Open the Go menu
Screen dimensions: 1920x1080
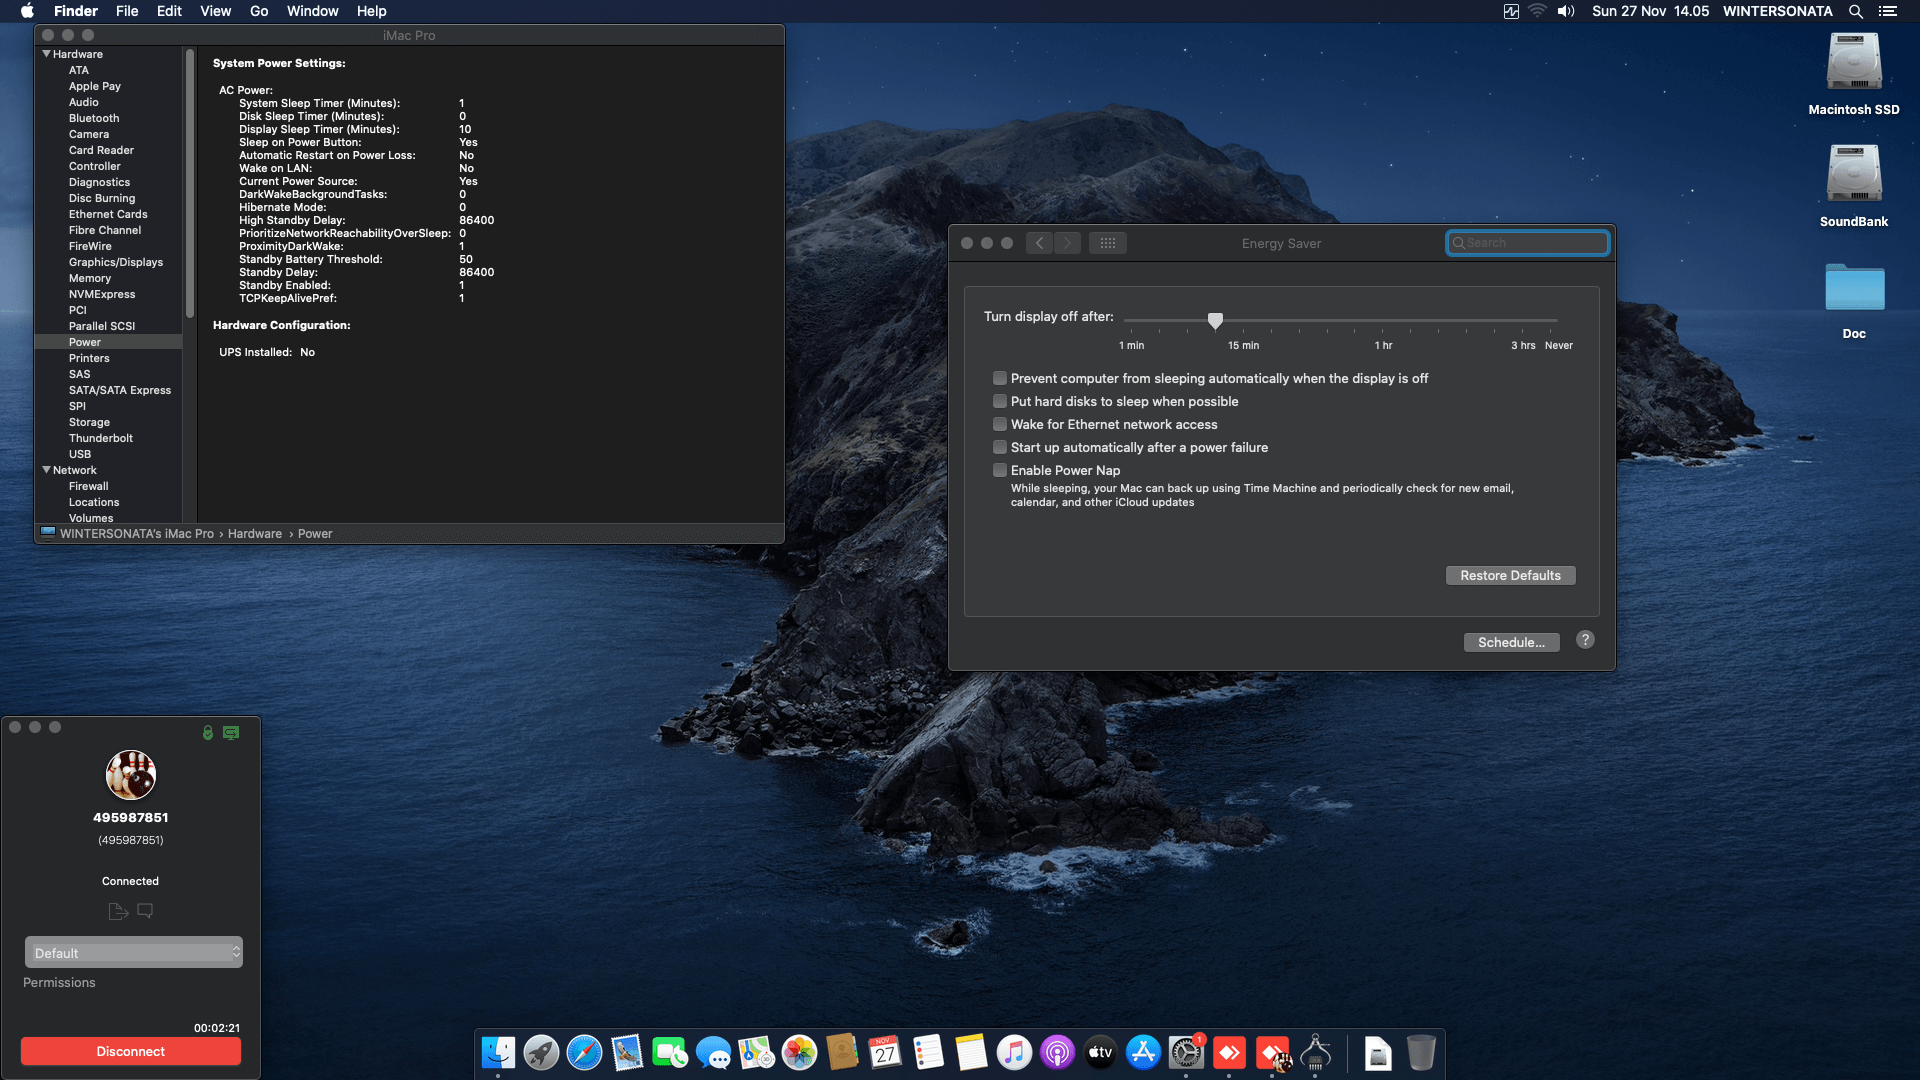pyautogui.click(x=258, y=11)
